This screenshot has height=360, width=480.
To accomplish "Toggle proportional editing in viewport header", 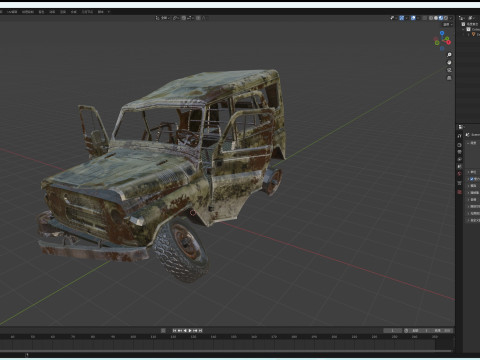I will 198,18.
